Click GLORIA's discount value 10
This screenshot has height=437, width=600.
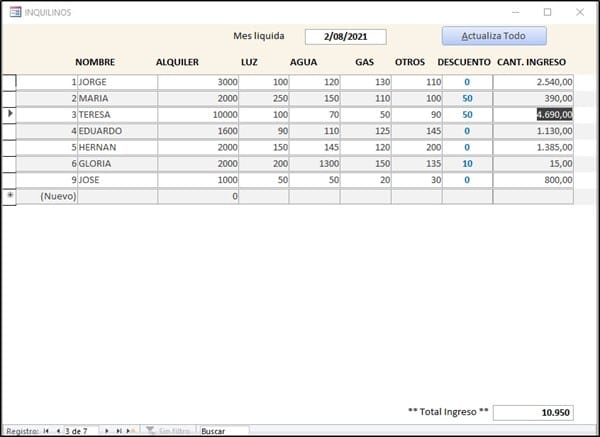click(467, 164)
